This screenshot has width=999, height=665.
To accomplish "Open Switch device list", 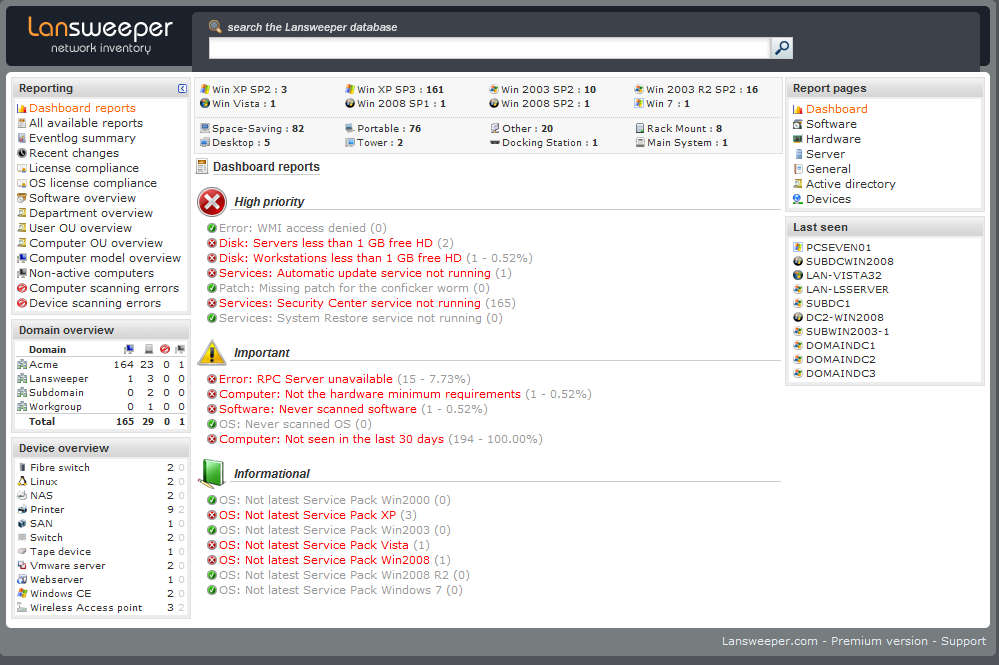I will pos(47,538).
